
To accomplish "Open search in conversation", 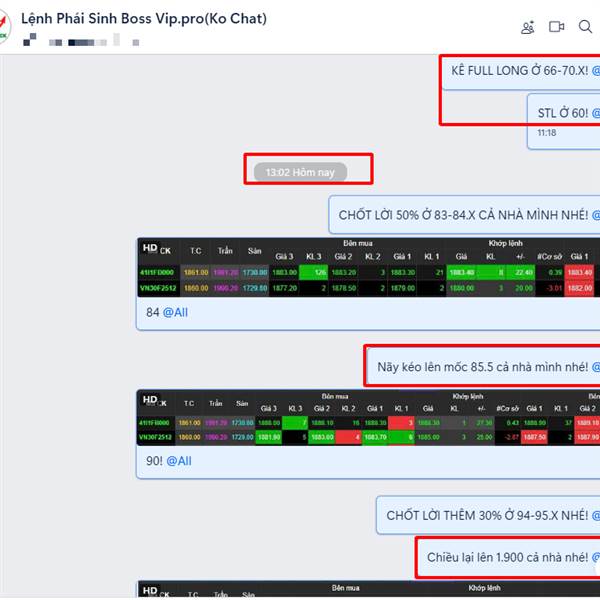I will coord(585,27).
